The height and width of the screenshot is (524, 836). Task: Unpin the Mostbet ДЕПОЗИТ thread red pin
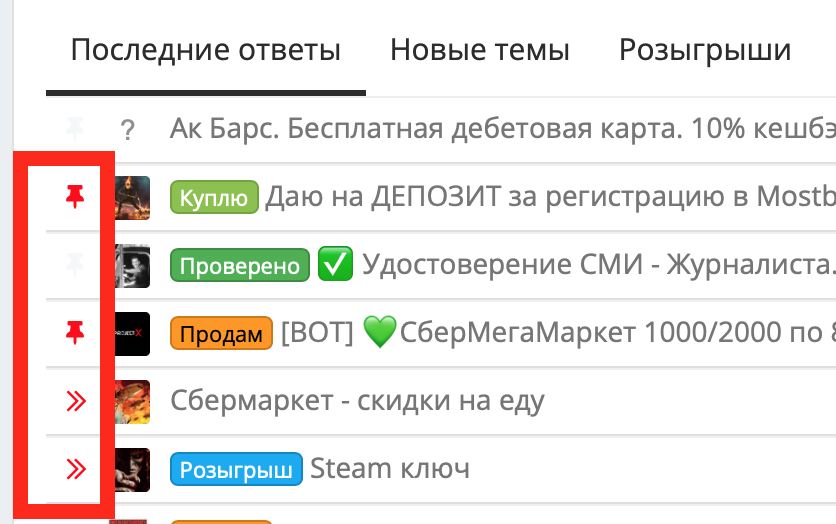[x=75, y=197]
